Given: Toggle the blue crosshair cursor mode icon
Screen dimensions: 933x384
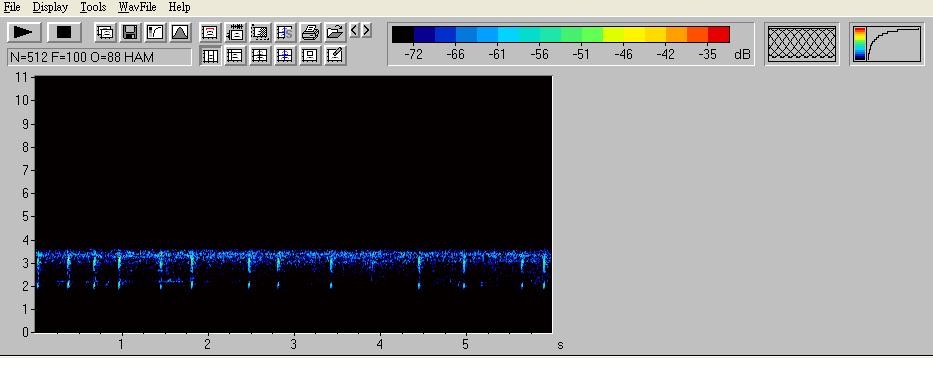Looking at the screenshot, I should [x=285, y=56].
